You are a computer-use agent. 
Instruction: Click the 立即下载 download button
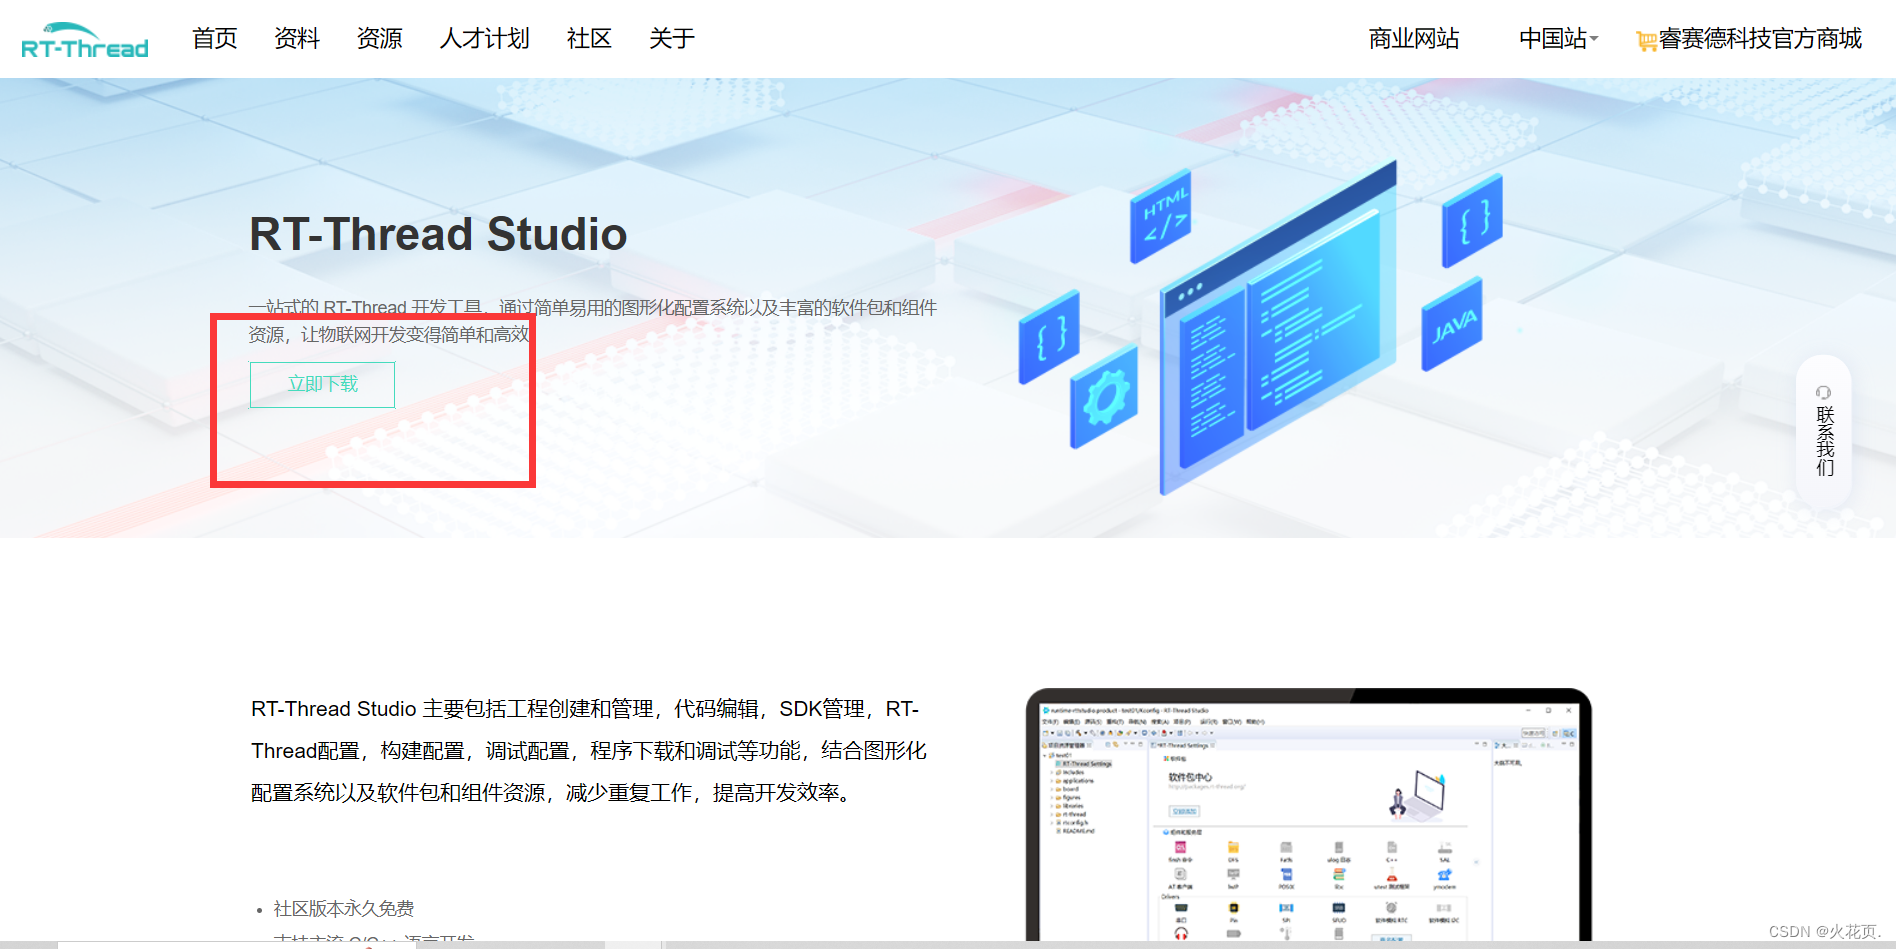321,384
